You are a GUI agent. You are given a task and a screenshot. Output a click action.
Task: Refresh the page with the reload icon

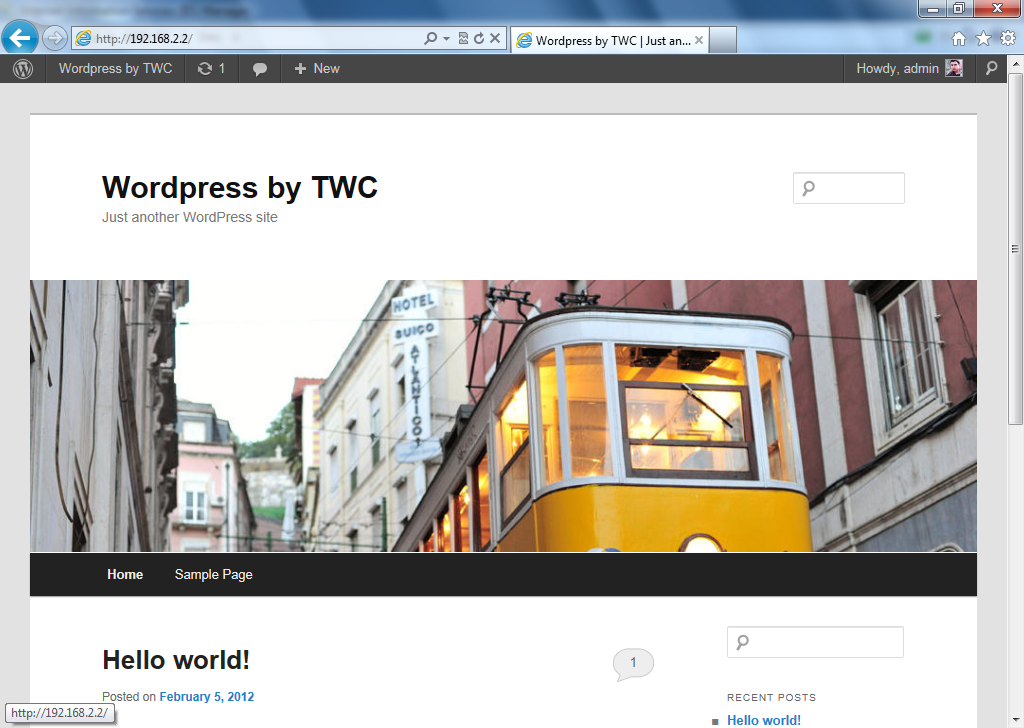pos(479,39)
